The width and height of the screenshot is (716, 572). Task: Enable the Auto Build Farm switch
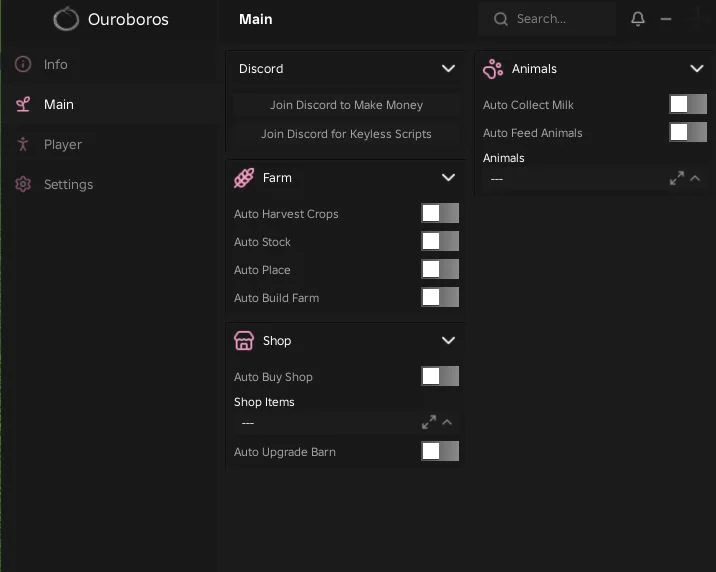click(x=440, y=297)
